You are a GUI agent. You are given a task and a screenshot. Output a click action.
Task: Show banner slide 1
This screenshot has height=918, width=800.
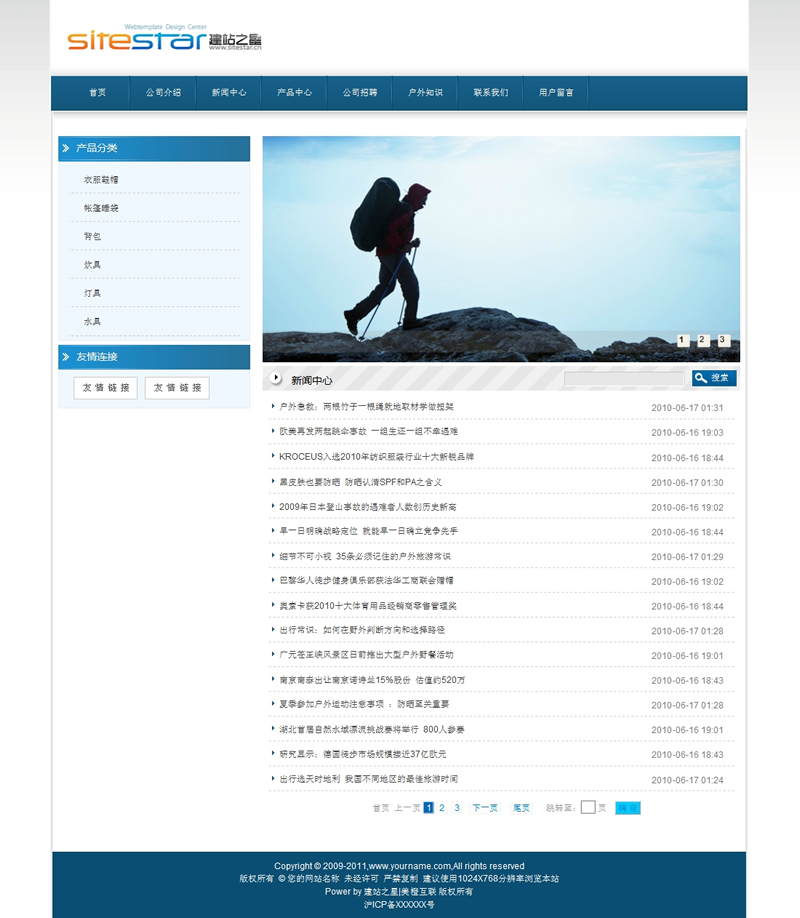683,341
